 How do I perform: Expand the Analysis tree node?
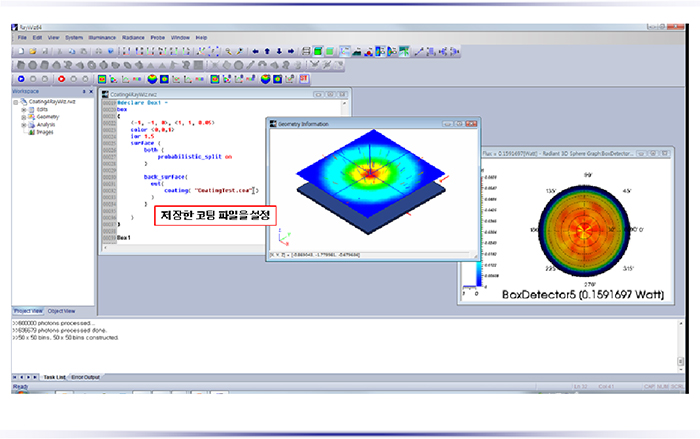(x=24, y=124)
